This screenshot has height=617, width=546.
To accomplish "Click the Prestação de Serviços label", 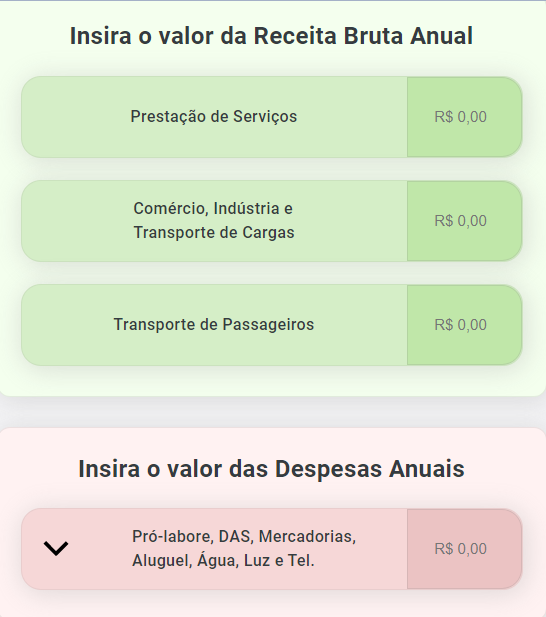I will [214, 116].
